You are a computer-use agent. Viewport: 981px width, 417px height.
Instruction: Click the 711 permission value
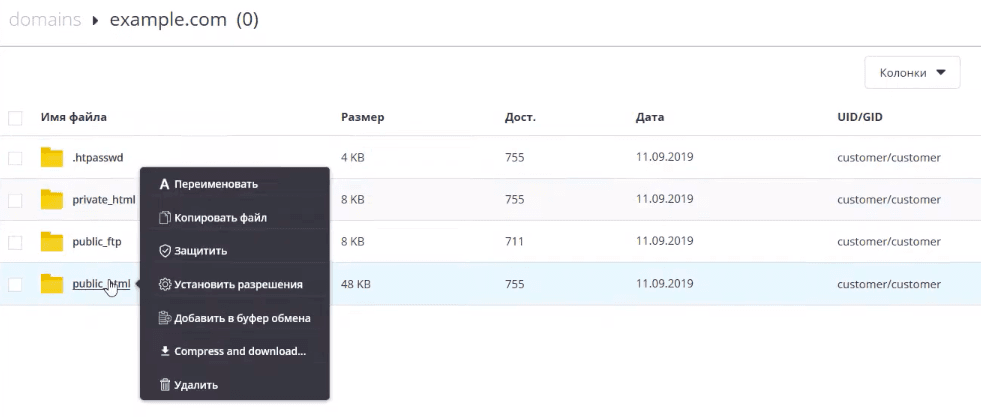[x=514, y=241]
